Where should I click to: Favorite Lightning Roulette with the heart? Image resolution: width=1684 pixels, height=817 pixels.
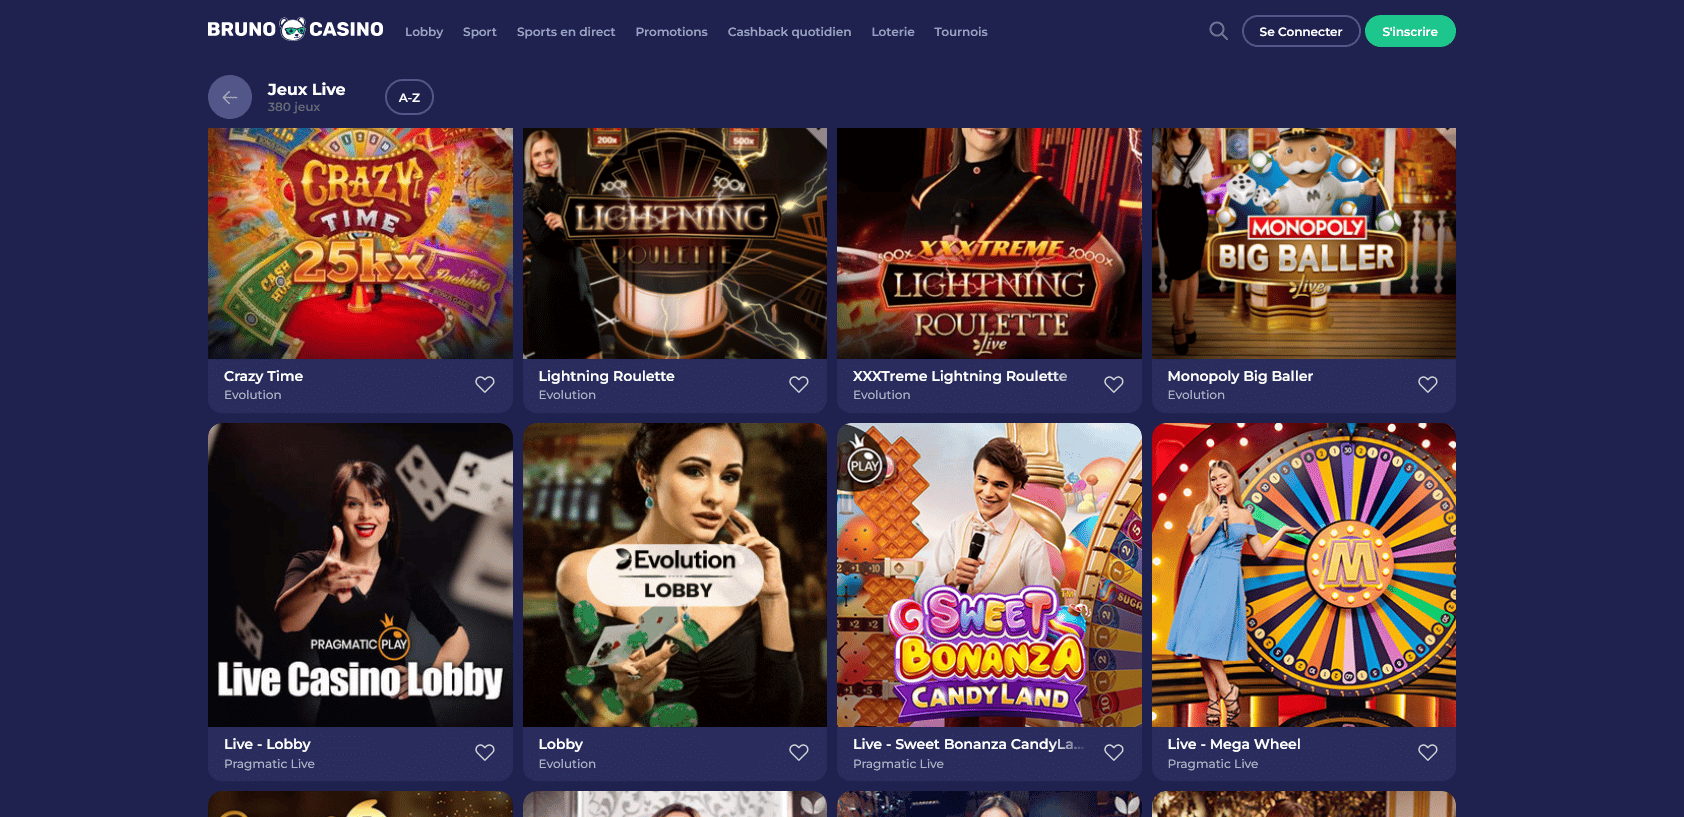pos(799,385)
